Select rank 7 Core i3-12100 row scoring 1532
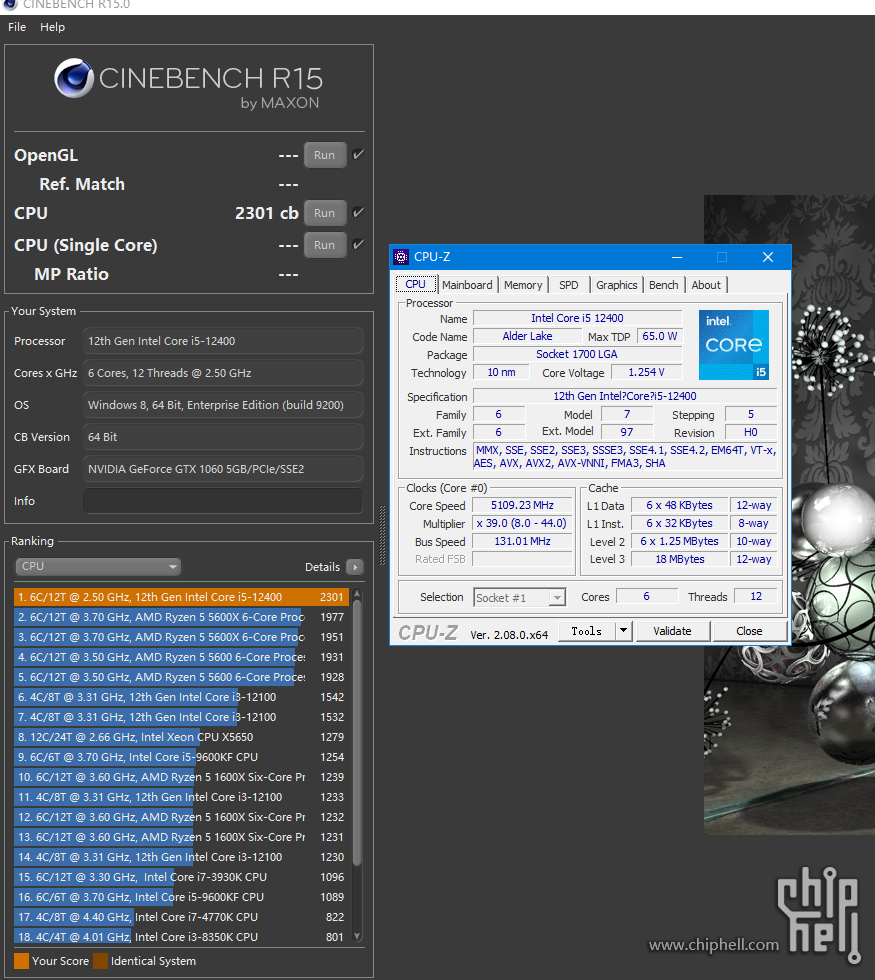This screenshot has height=980, width=875. [181, 717]
